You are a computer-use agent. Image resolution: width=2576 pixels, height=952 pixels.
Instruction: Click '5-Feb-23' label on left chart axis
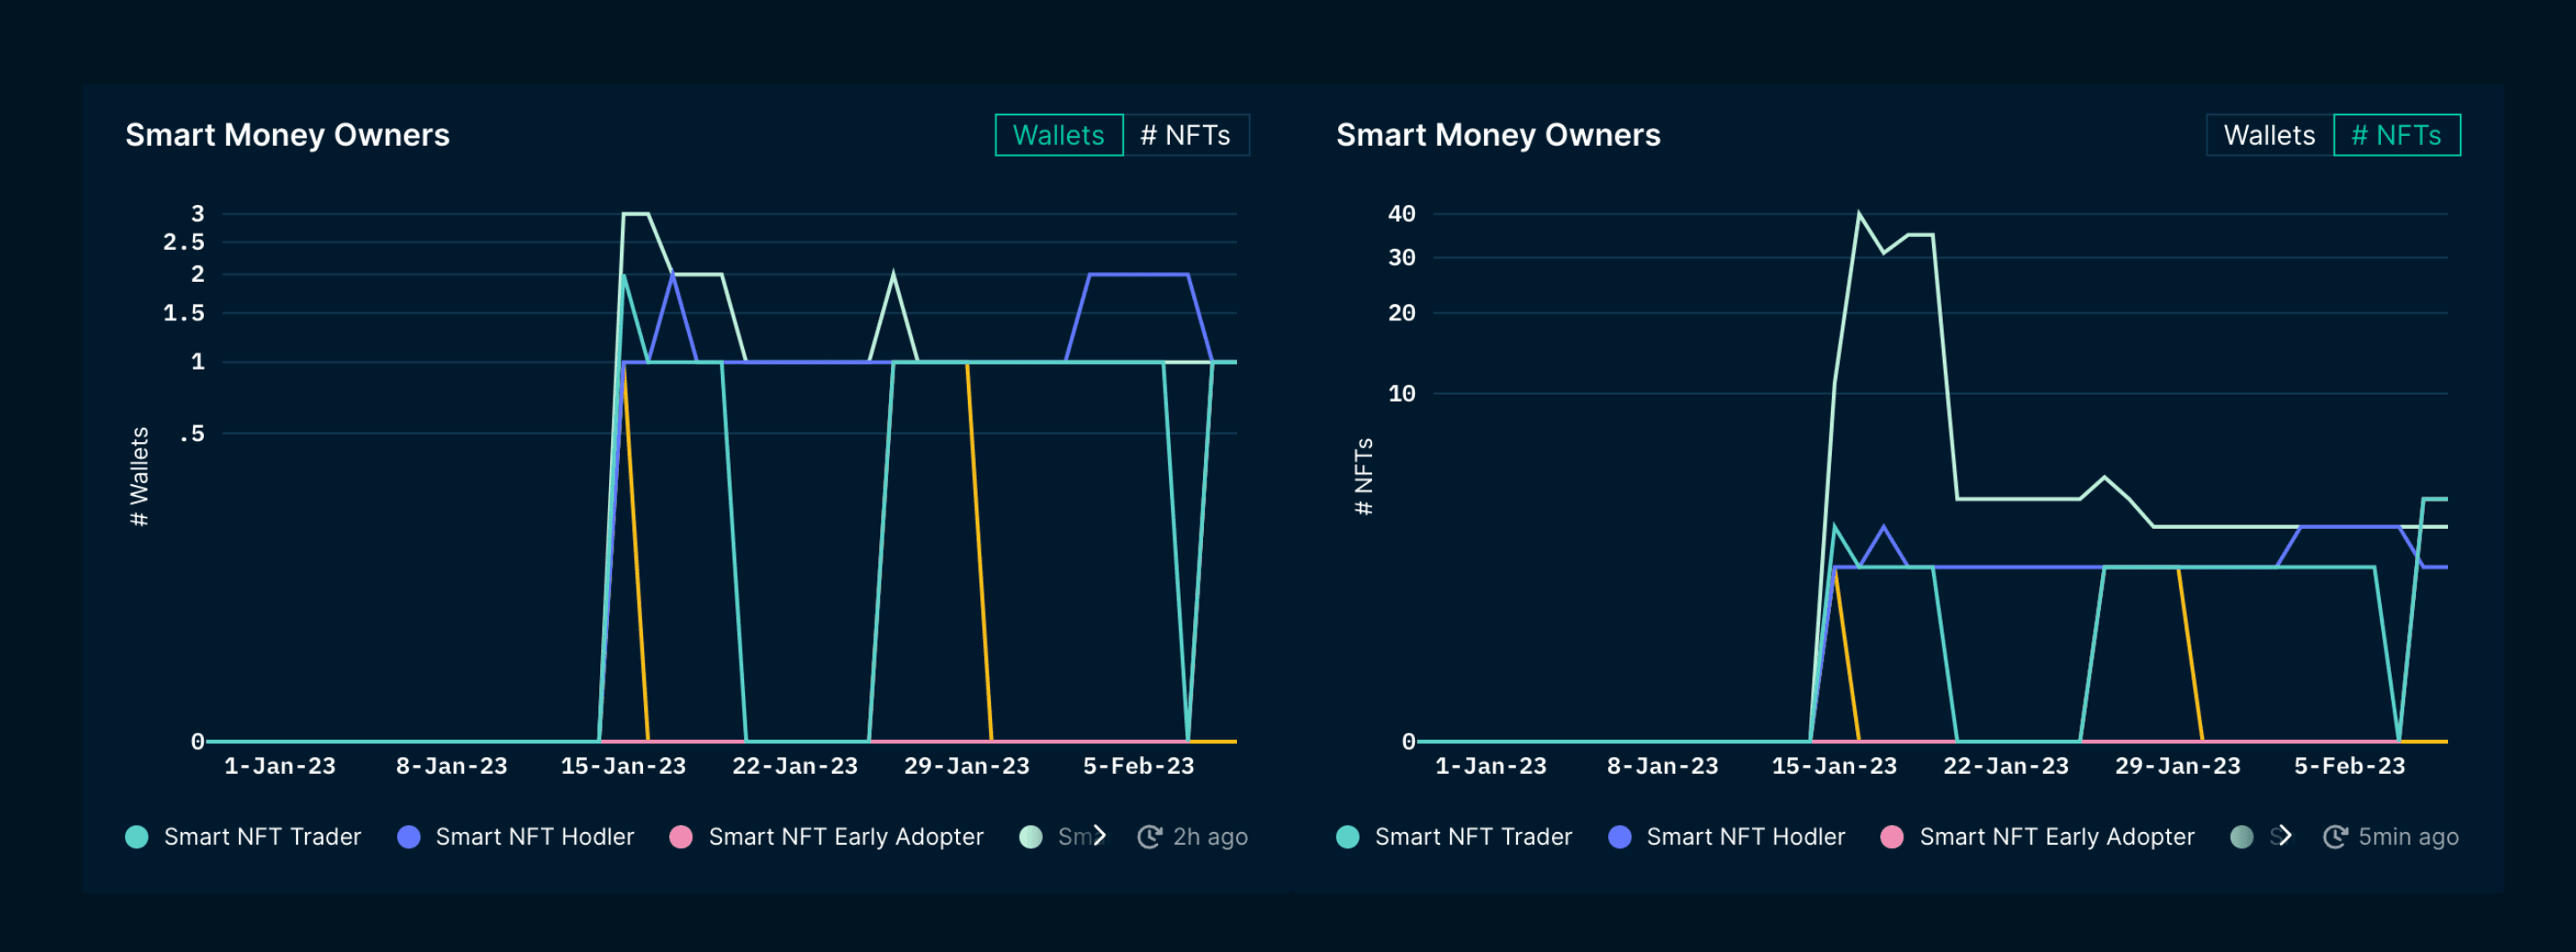pyautogui.click(x=1139, y=766)
